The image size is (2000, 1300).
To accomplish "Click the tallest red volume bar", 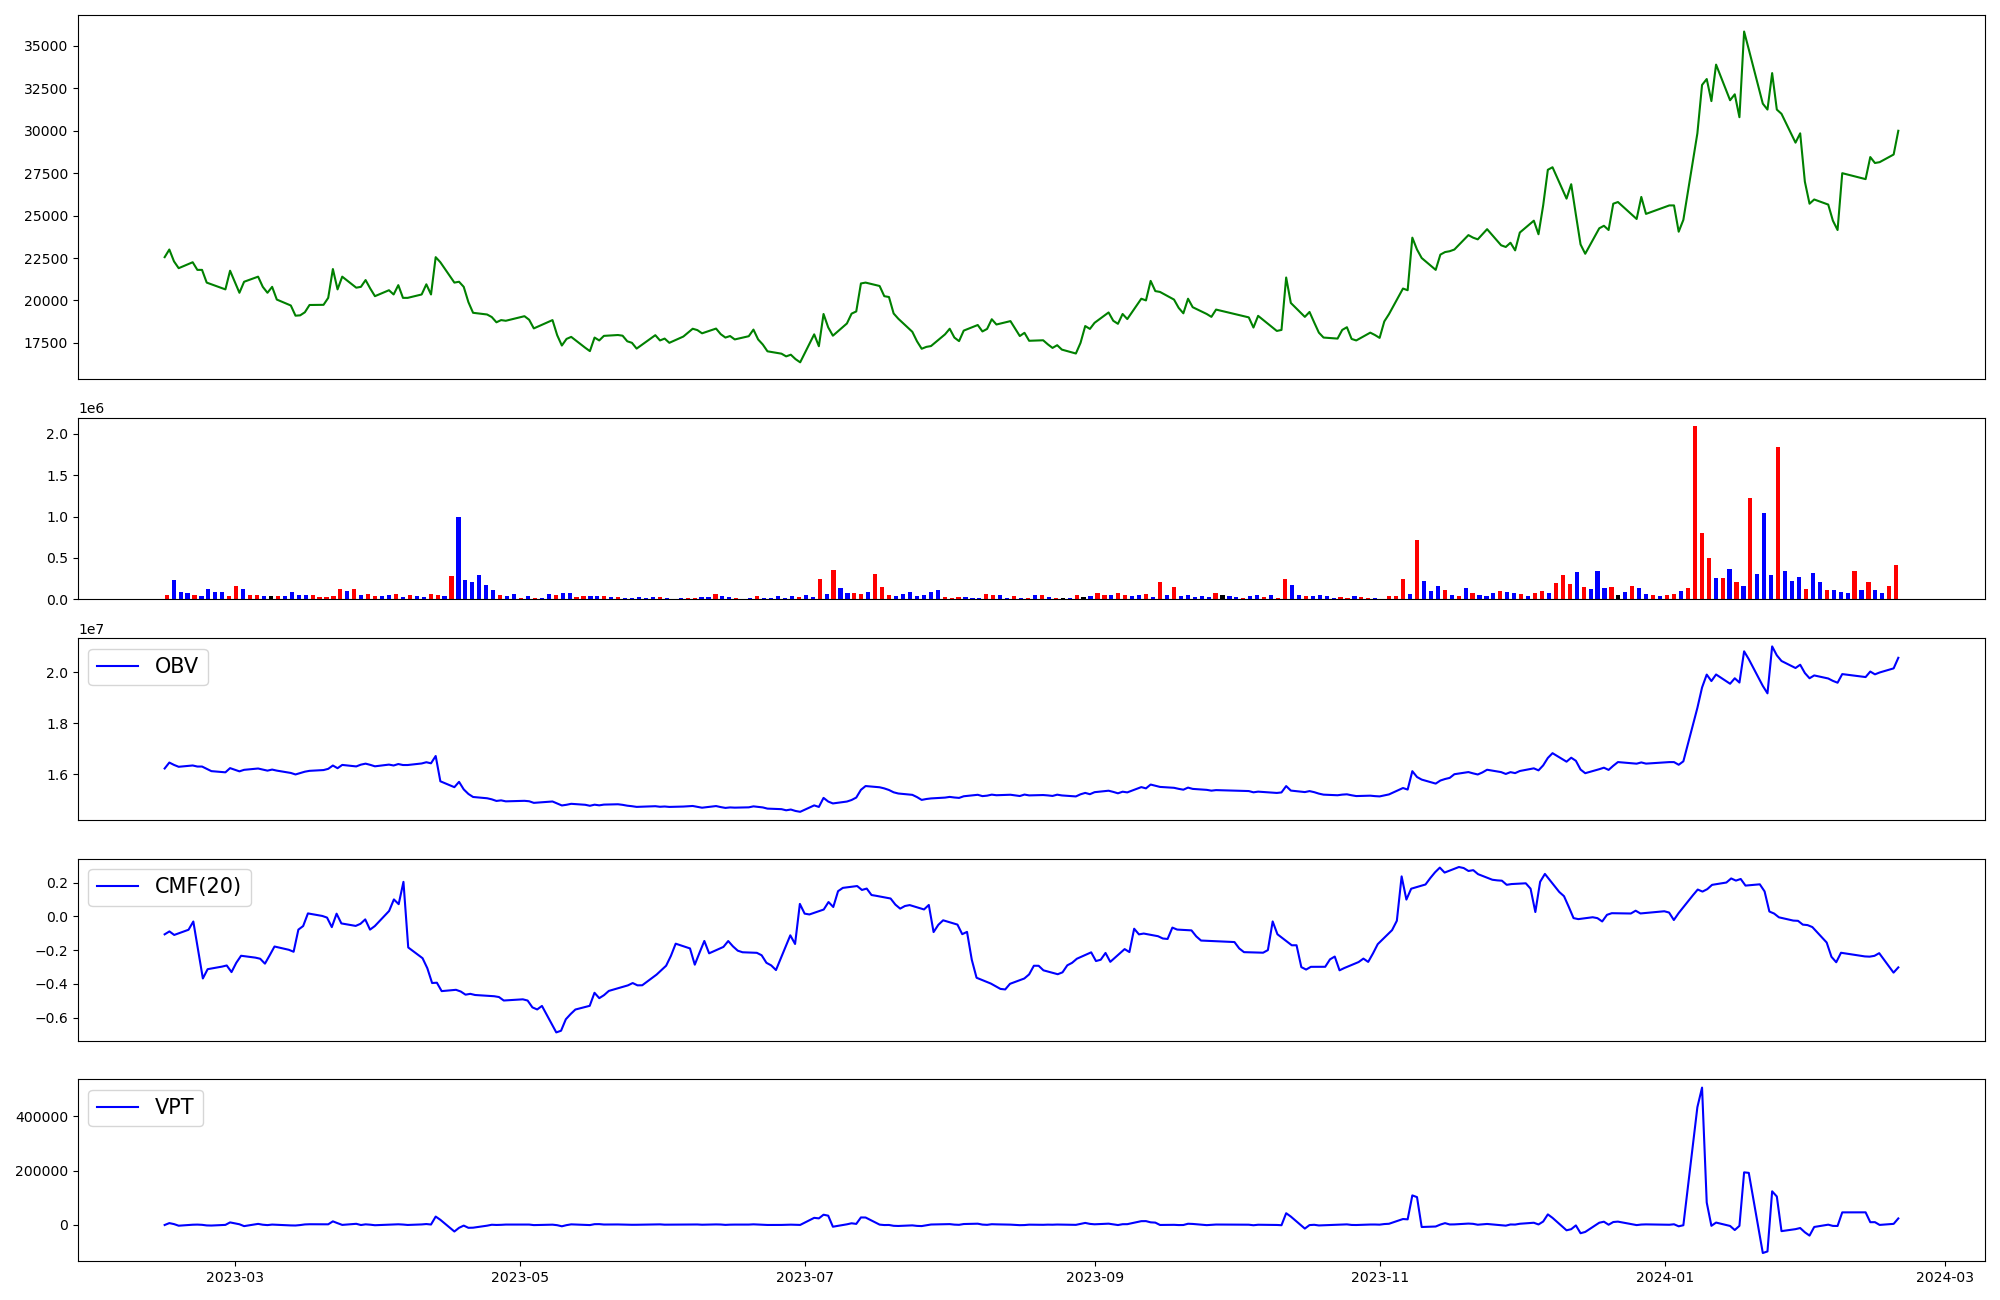I will pos(1695,510).
